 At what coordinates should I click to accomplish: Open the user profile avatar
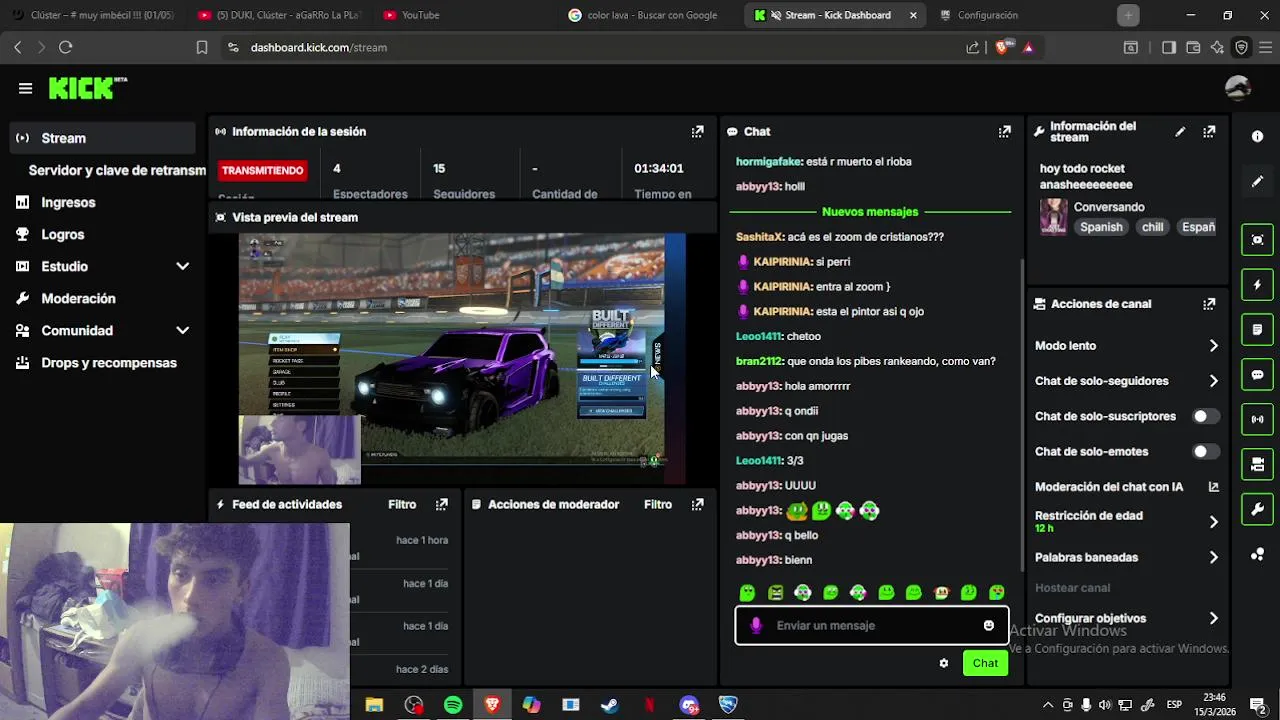click(1238, 88)
